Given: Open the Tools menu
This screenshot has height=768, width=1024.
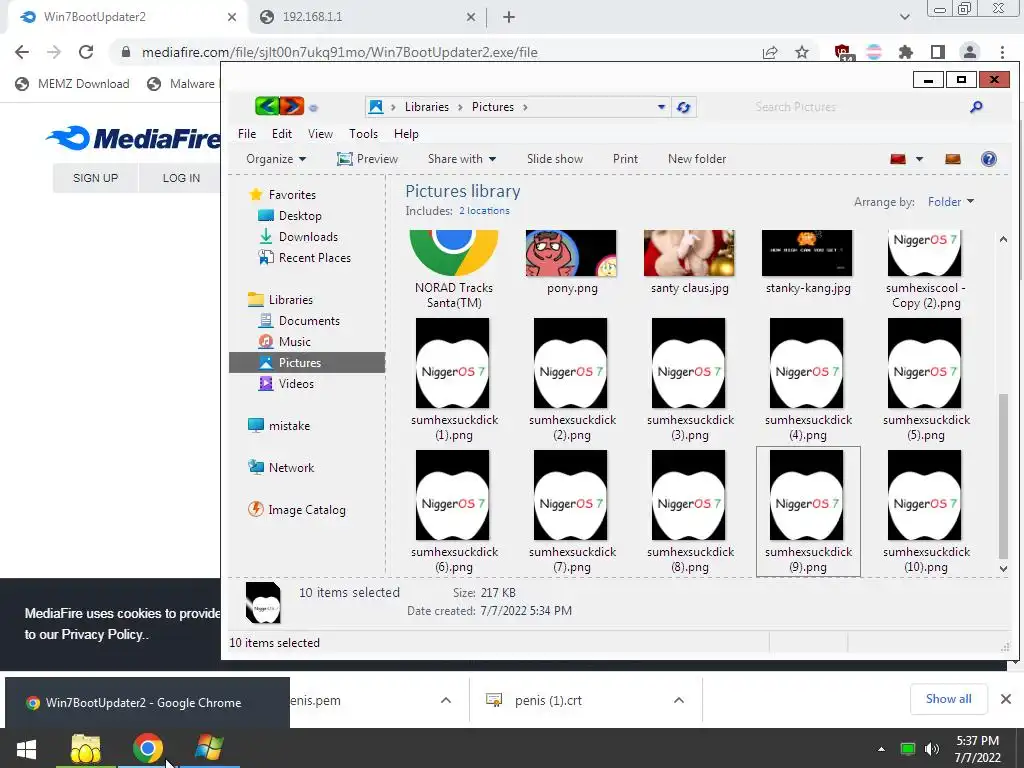Looking at the screenshot, I should coord(363,134).
